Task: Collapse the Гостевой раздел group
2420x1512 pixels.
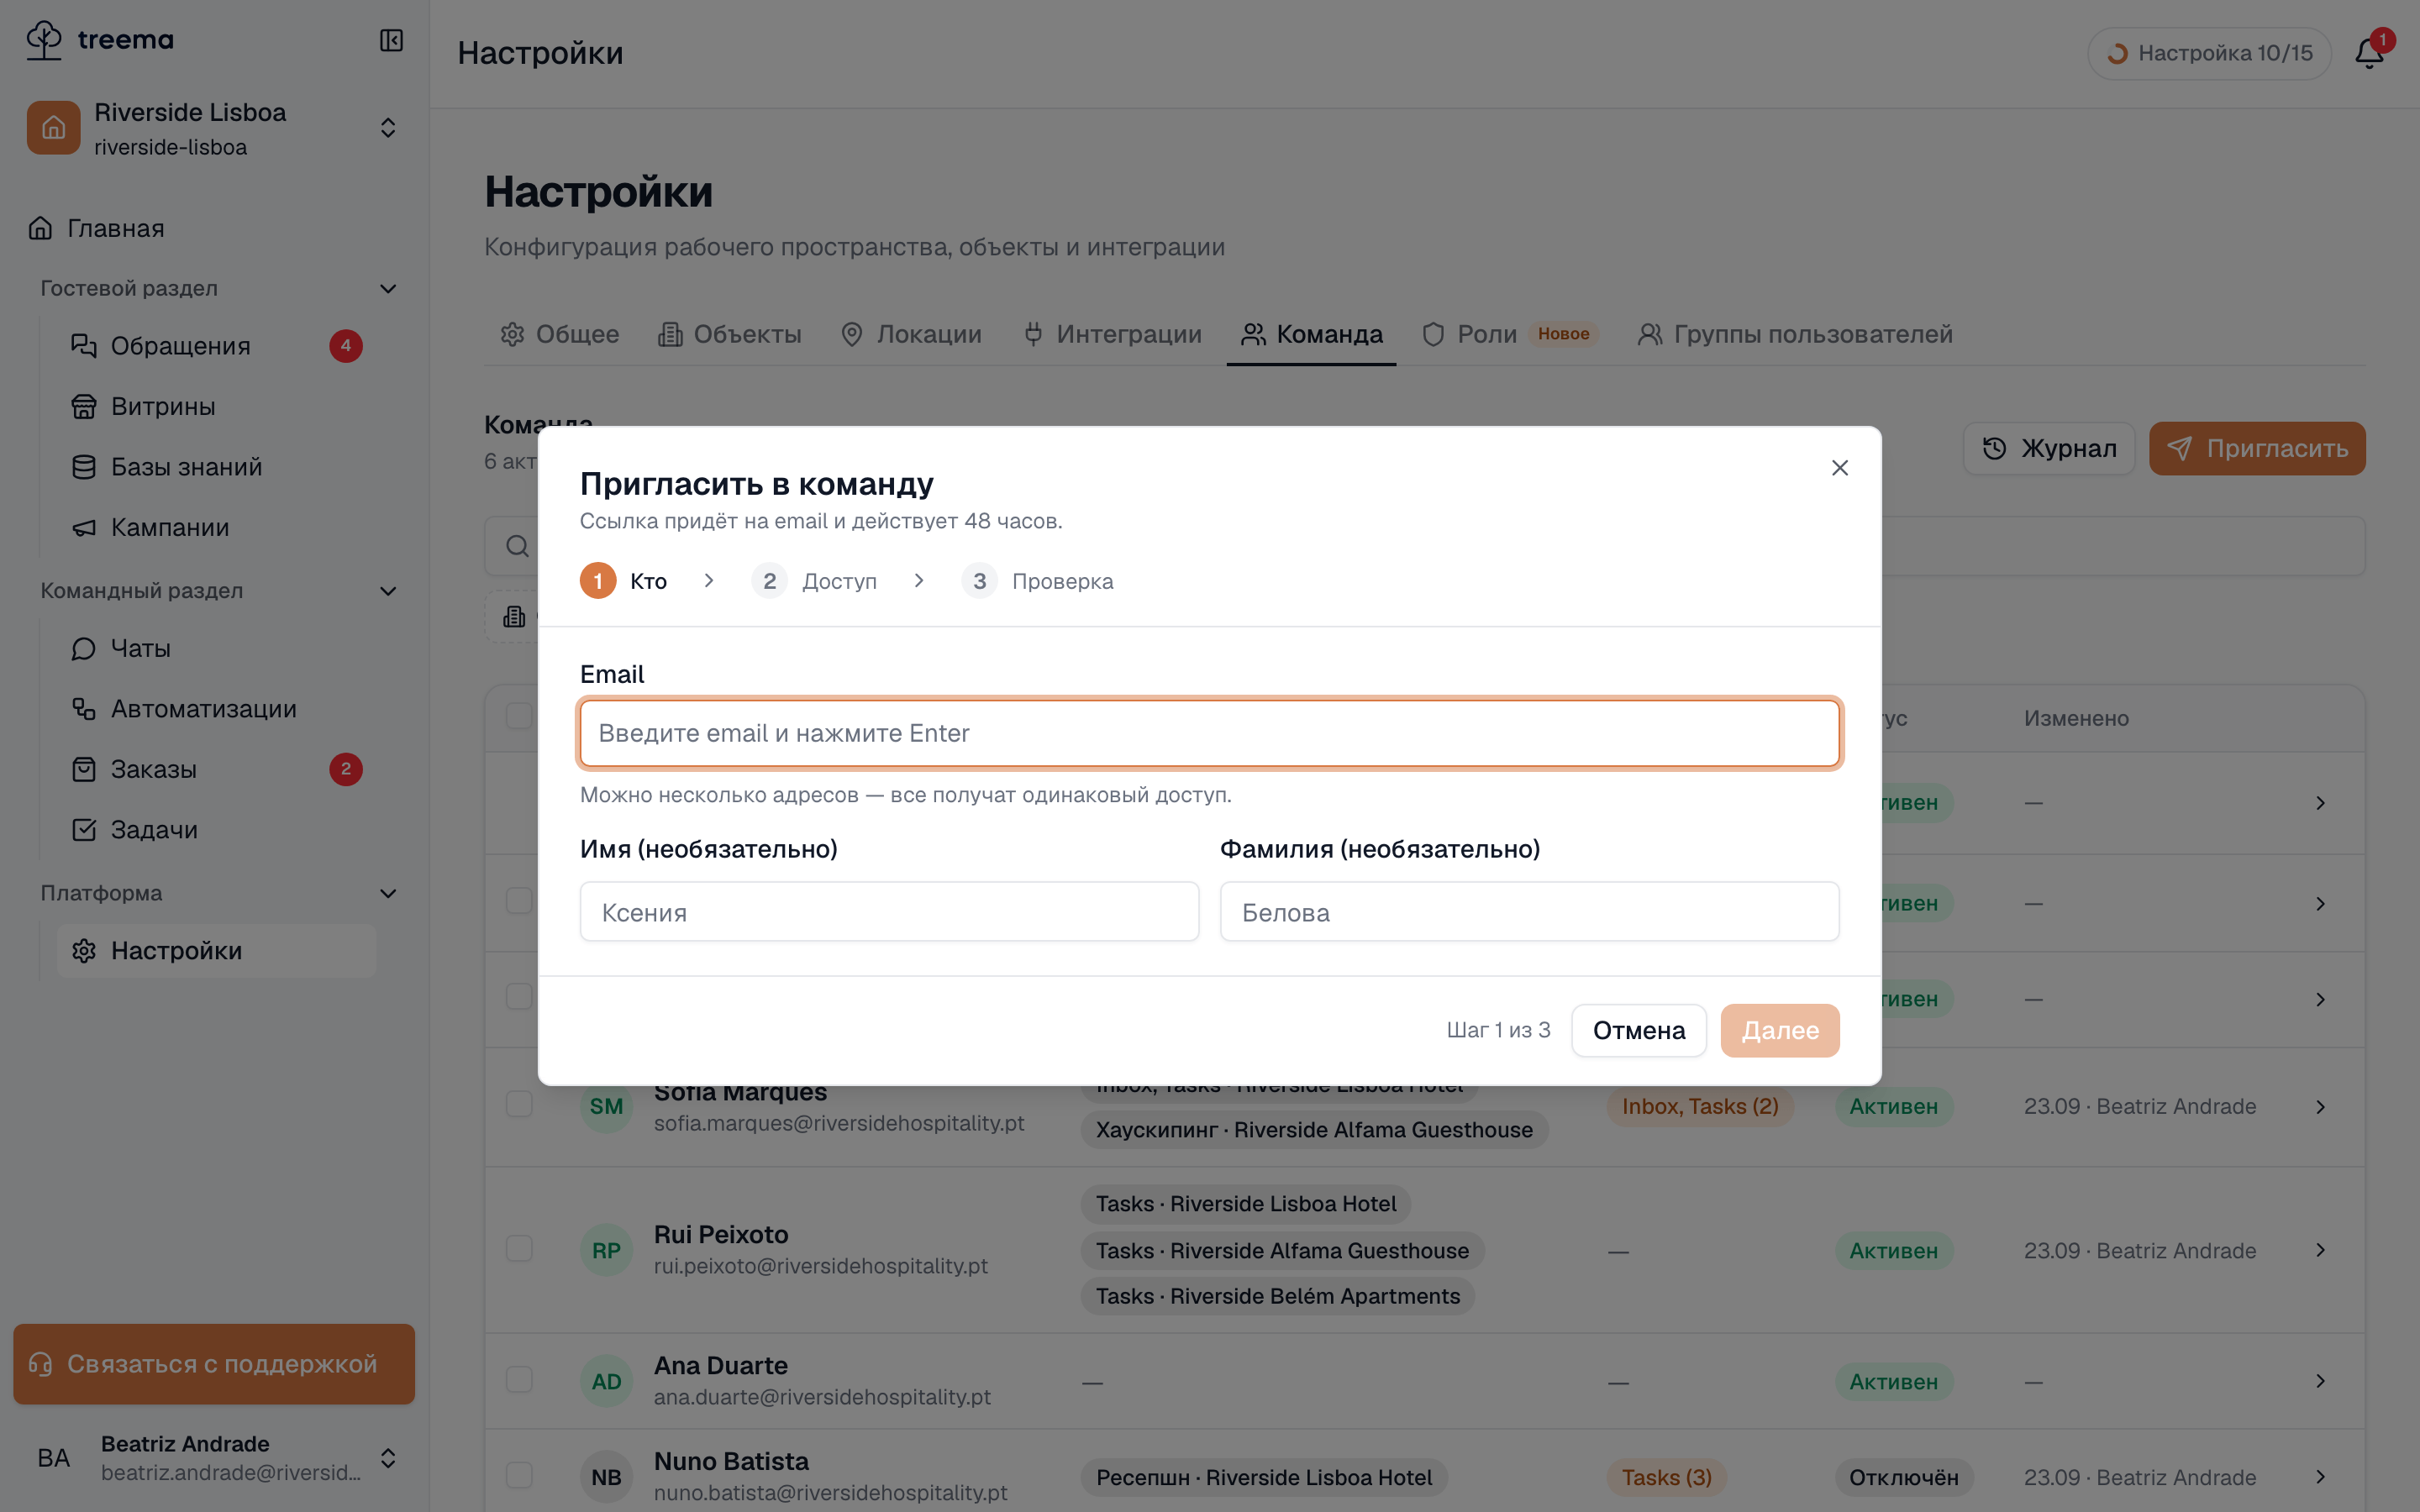Action: [388, 289]
